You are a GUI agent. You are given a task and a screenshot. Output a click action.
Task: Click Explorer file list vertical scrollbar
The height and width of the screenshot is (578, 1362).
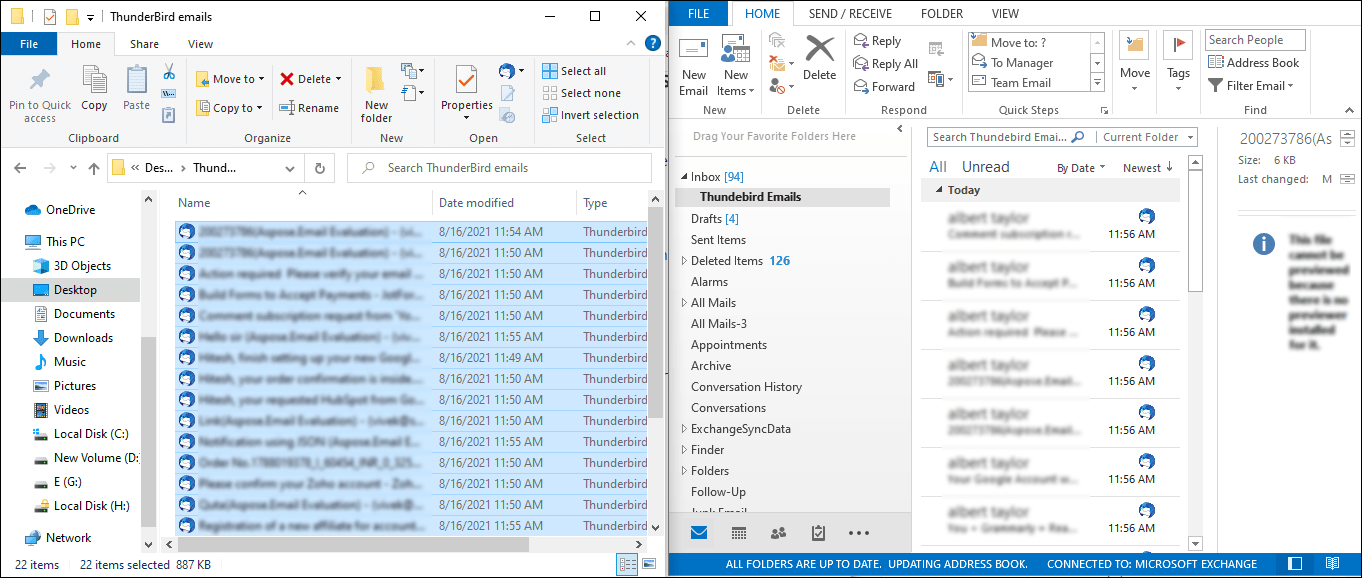point(656,314)
